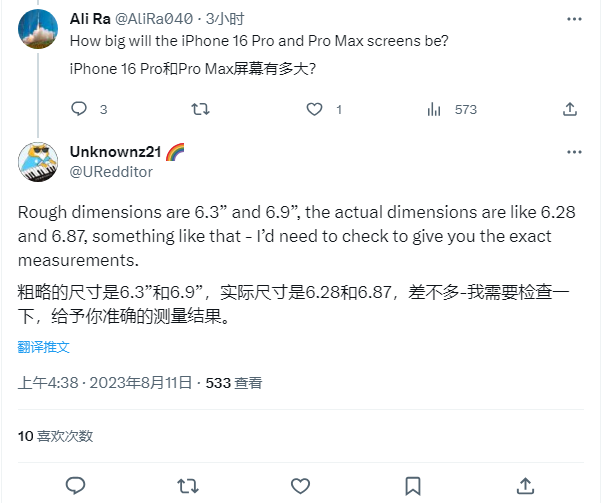
Task: Open more options on Ali Ra's tweet
Action: coord(574,19)
